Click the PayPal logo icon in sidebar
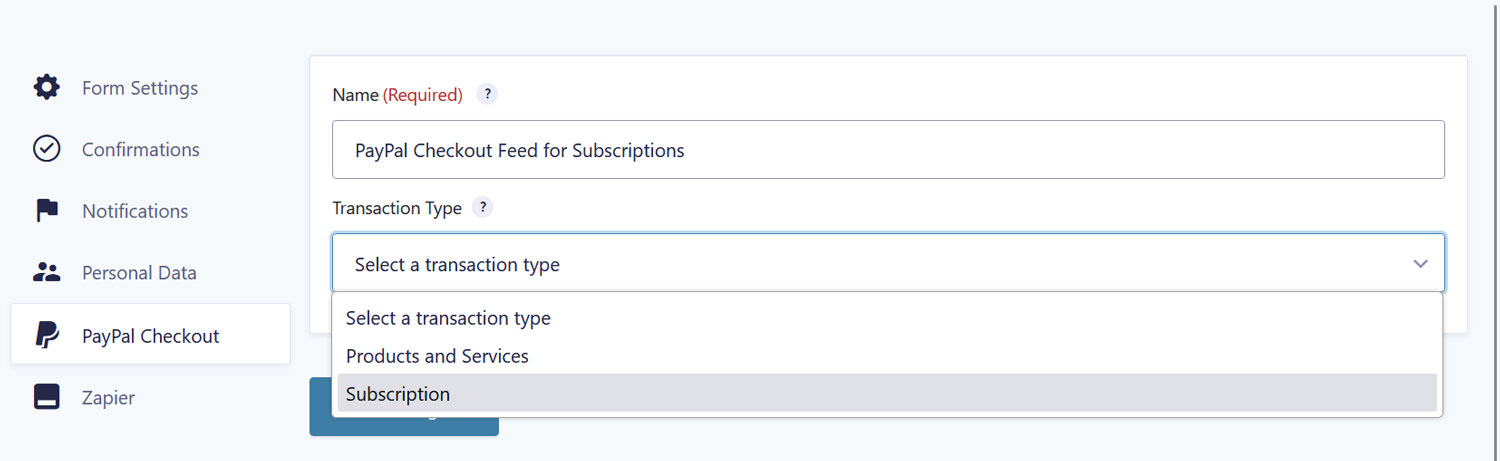The image size is (1500, 461). coord(47,335)
